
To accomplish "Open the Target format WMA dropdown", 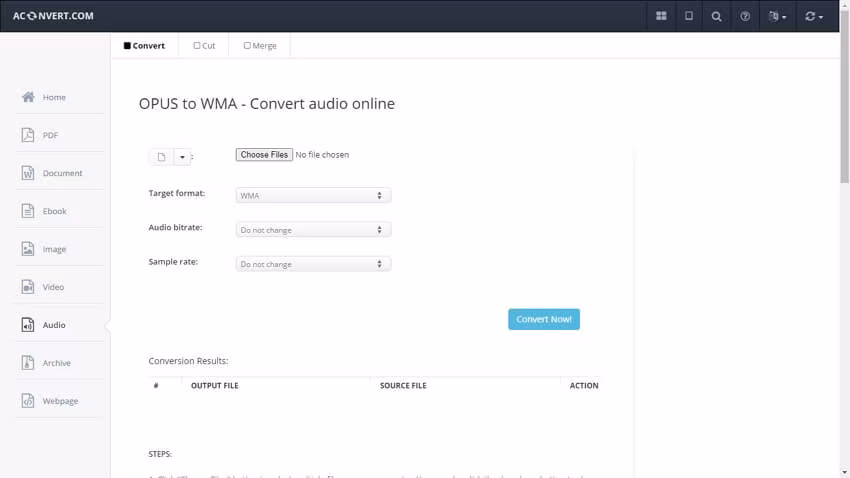I will coord(313,196).
